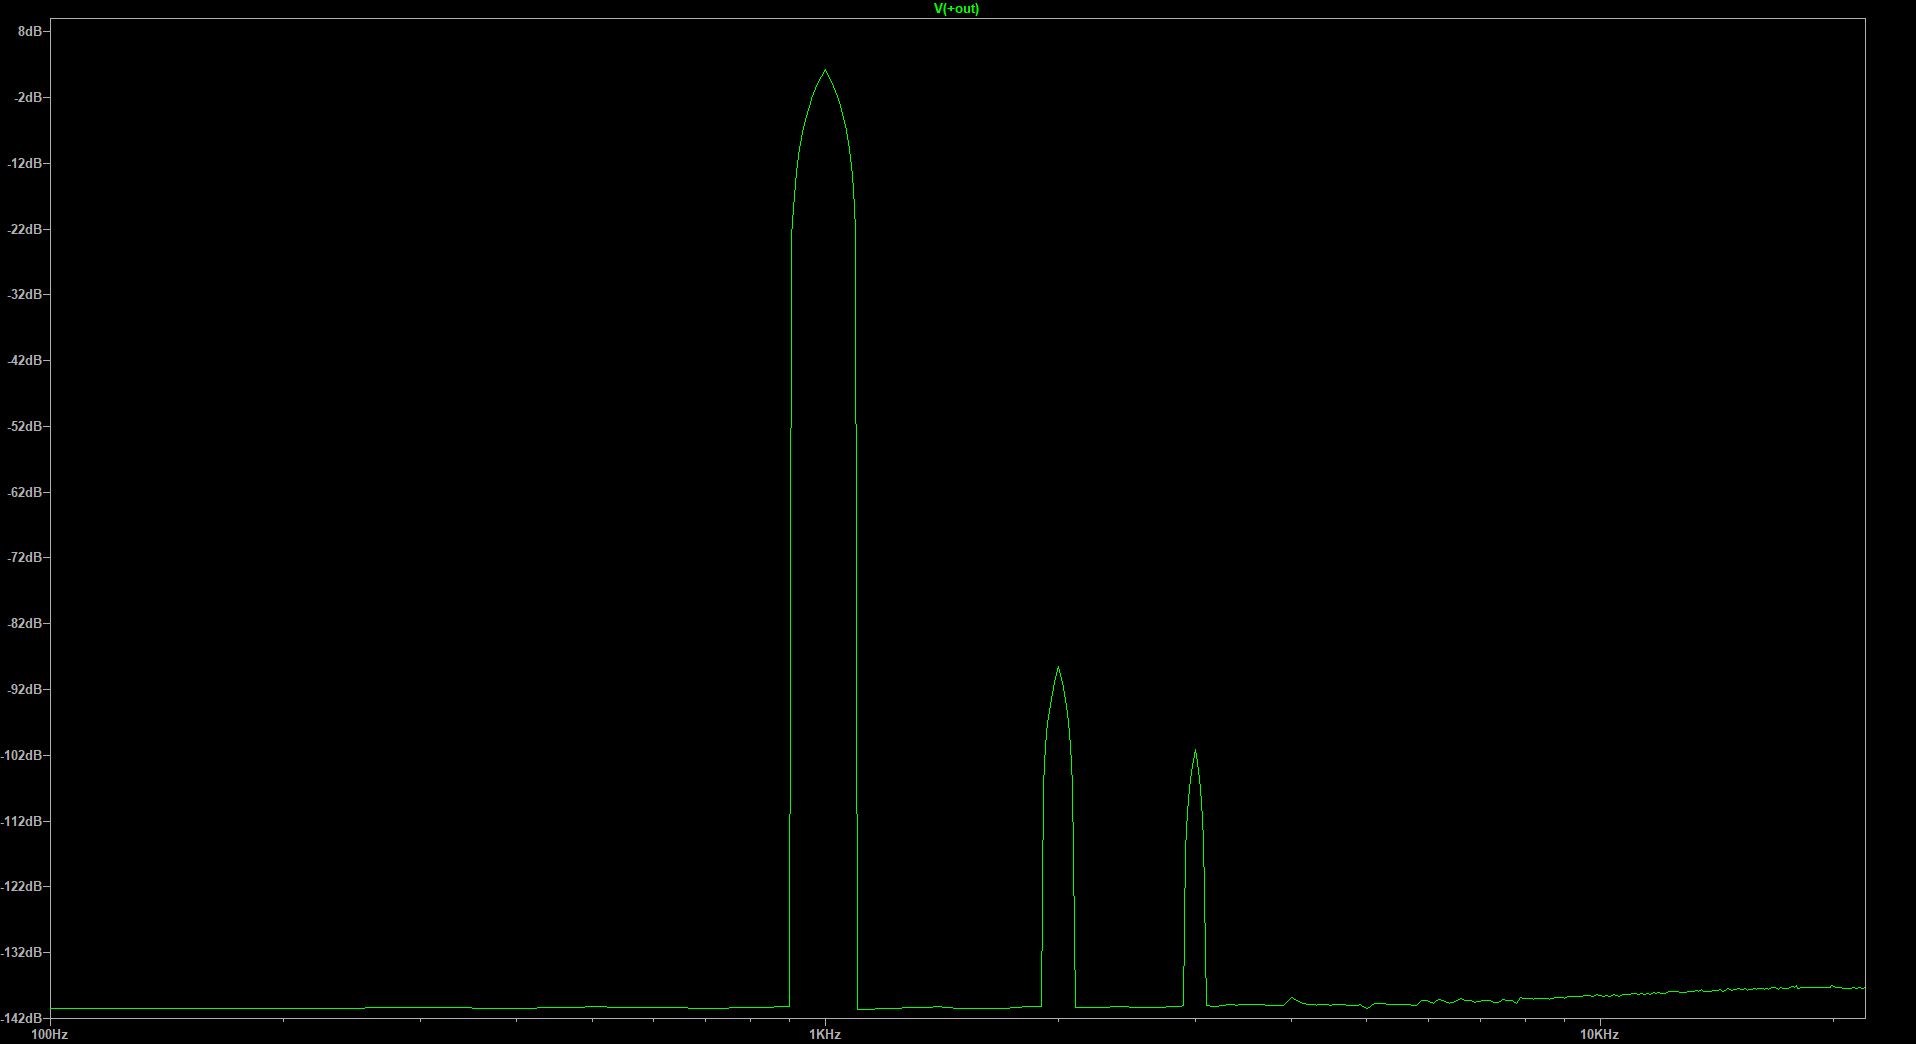Click the 10KHz frequency axis label

pyautogui.click(x=1599, y=1034)
